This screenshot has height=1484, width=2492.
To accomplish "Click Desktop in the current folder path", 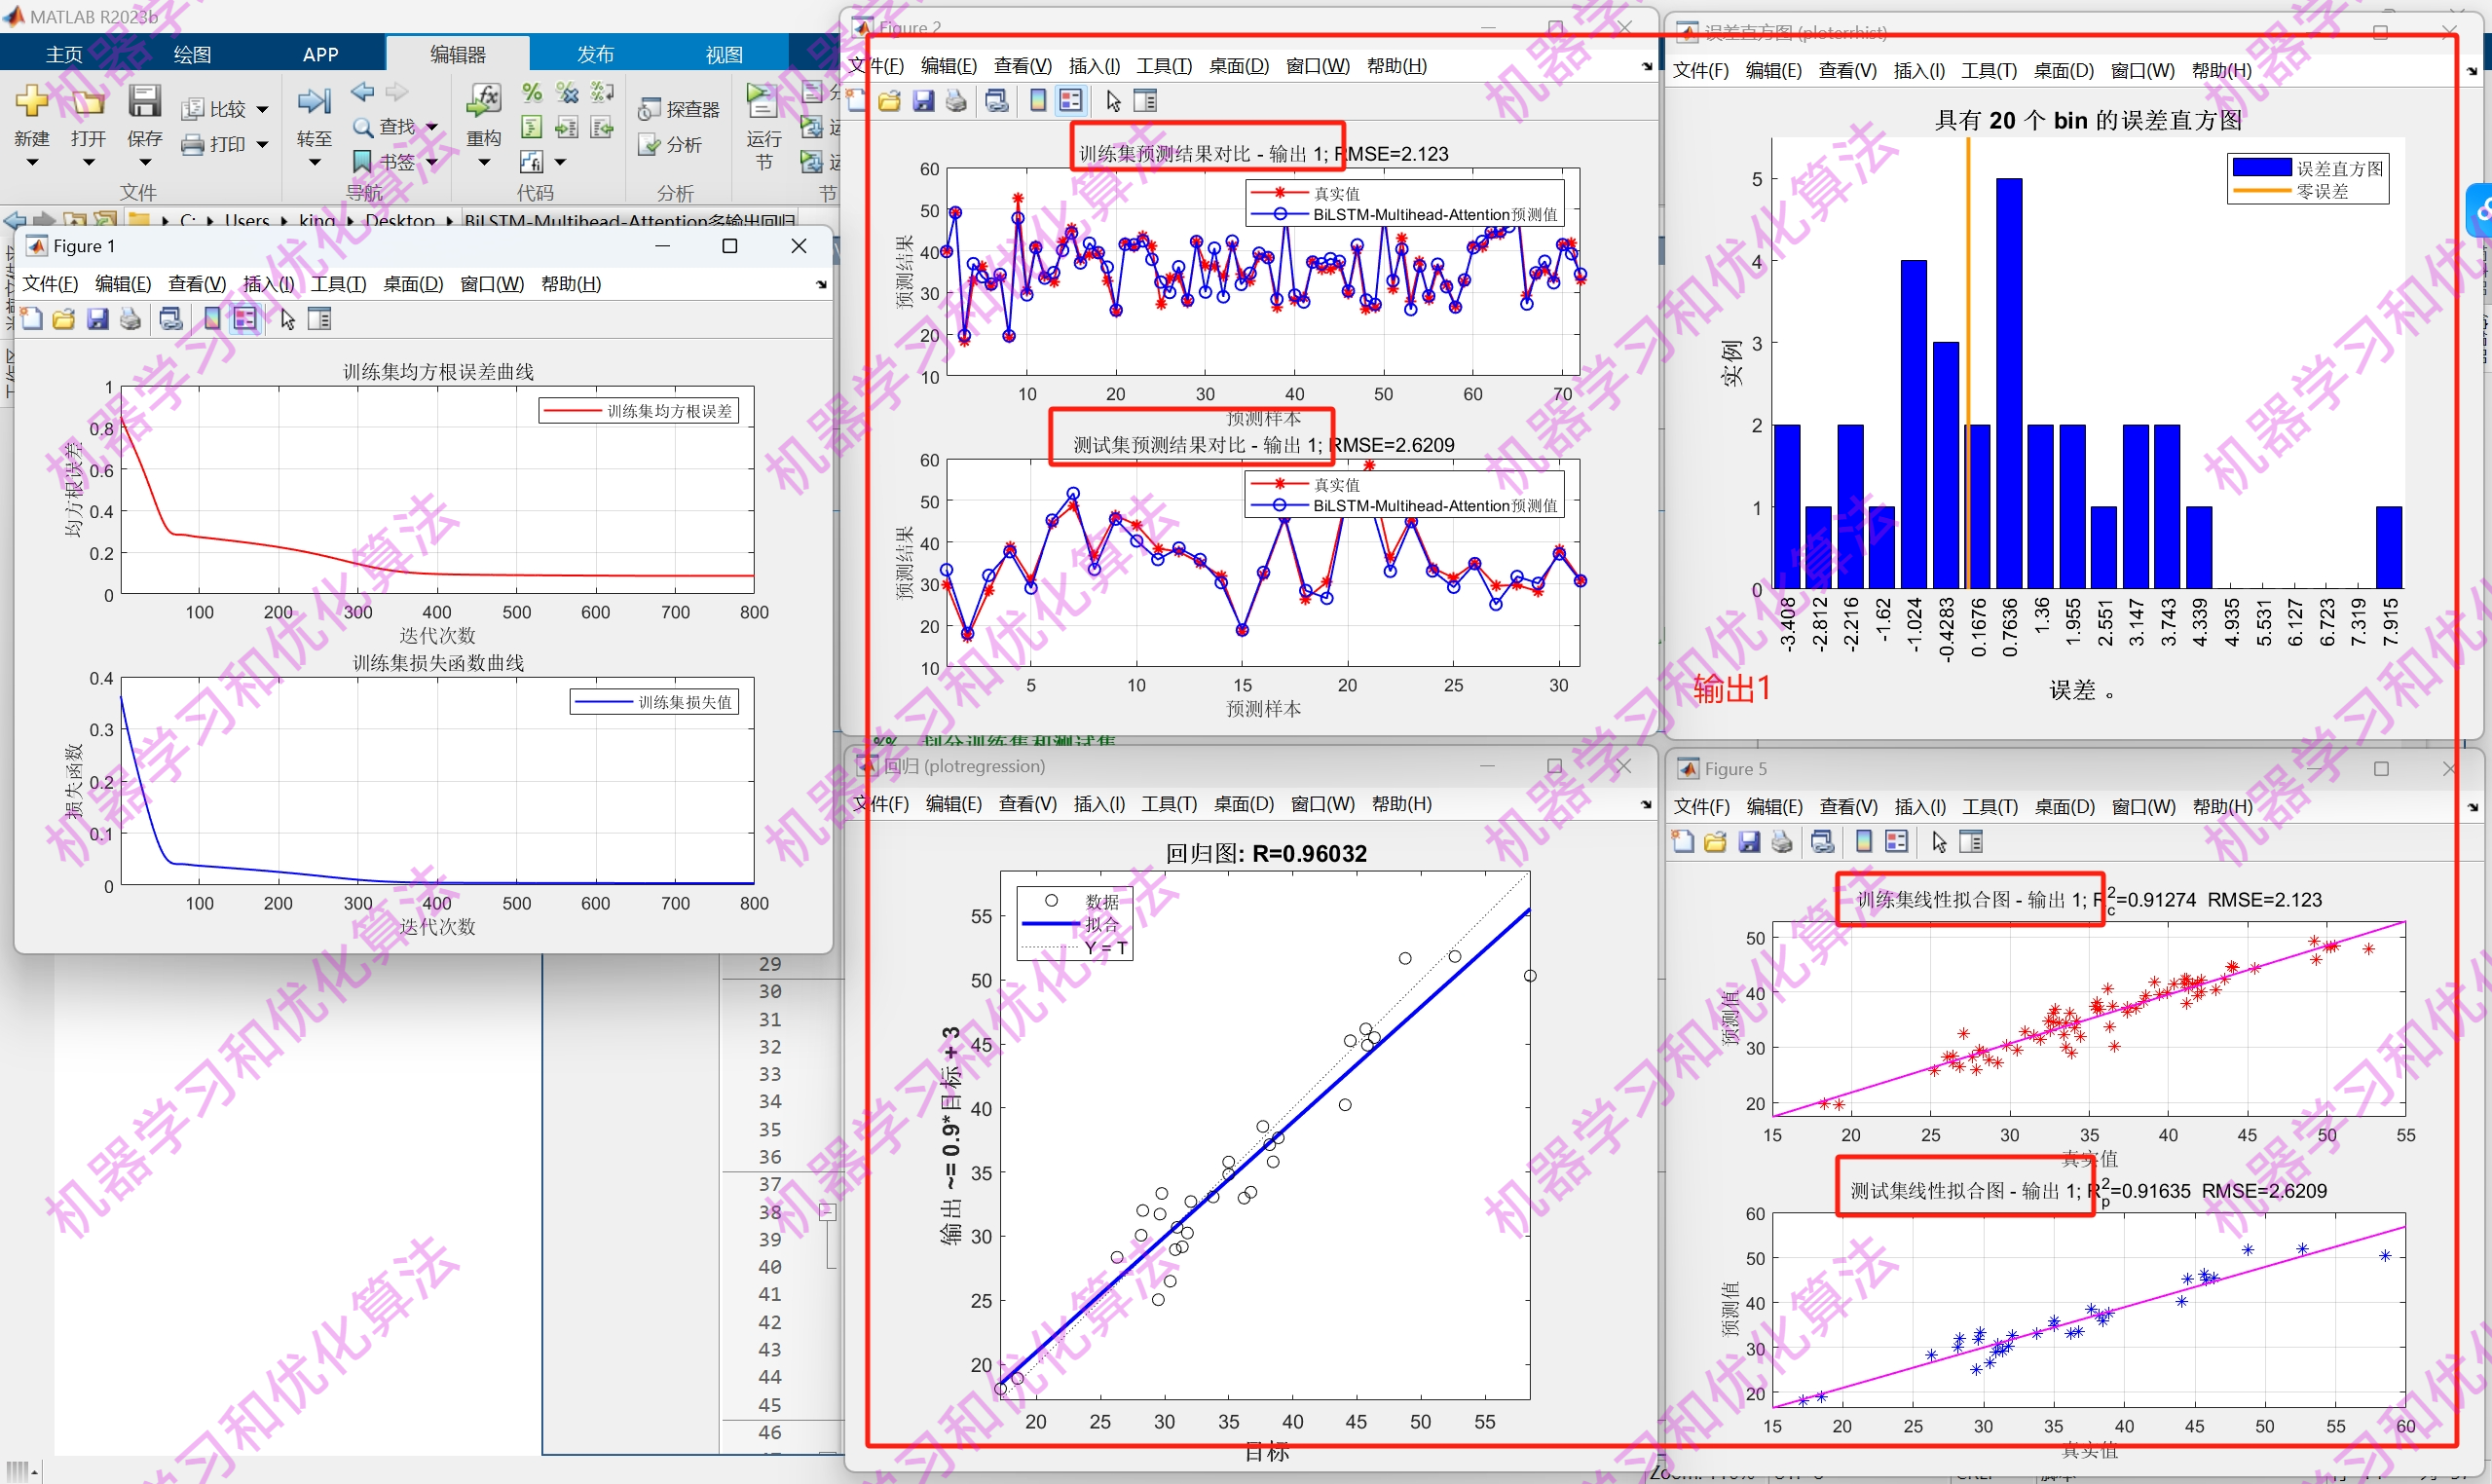I will click(x=399, y=220).
